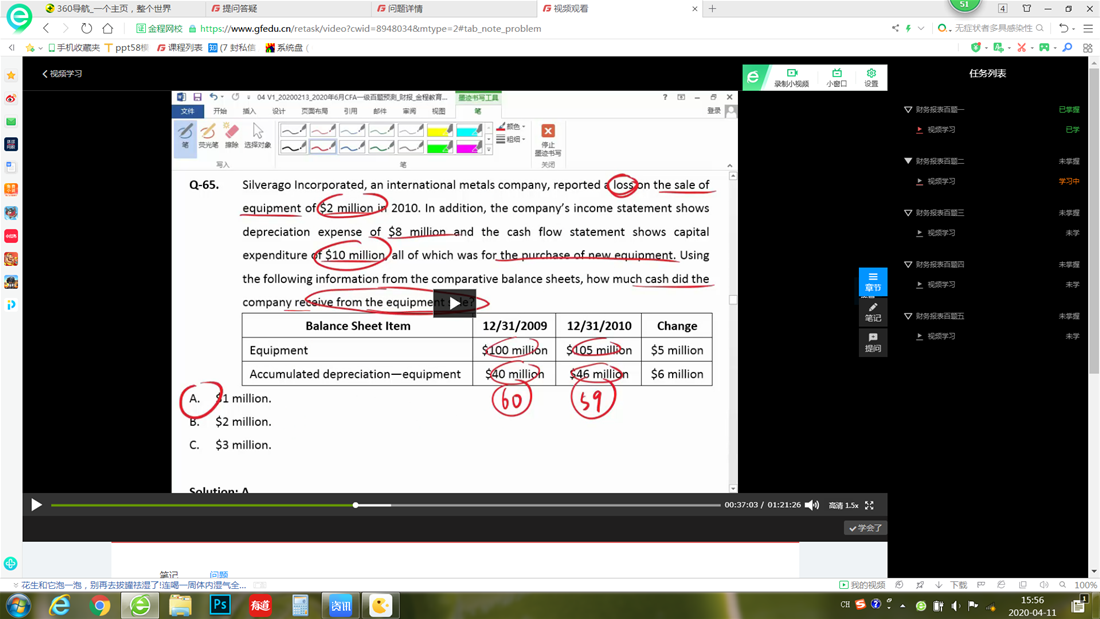This screenshot has width=1100, height=619.
Task: Click the undo arrow in Word's title bar
Action: [x=213, y=98]
